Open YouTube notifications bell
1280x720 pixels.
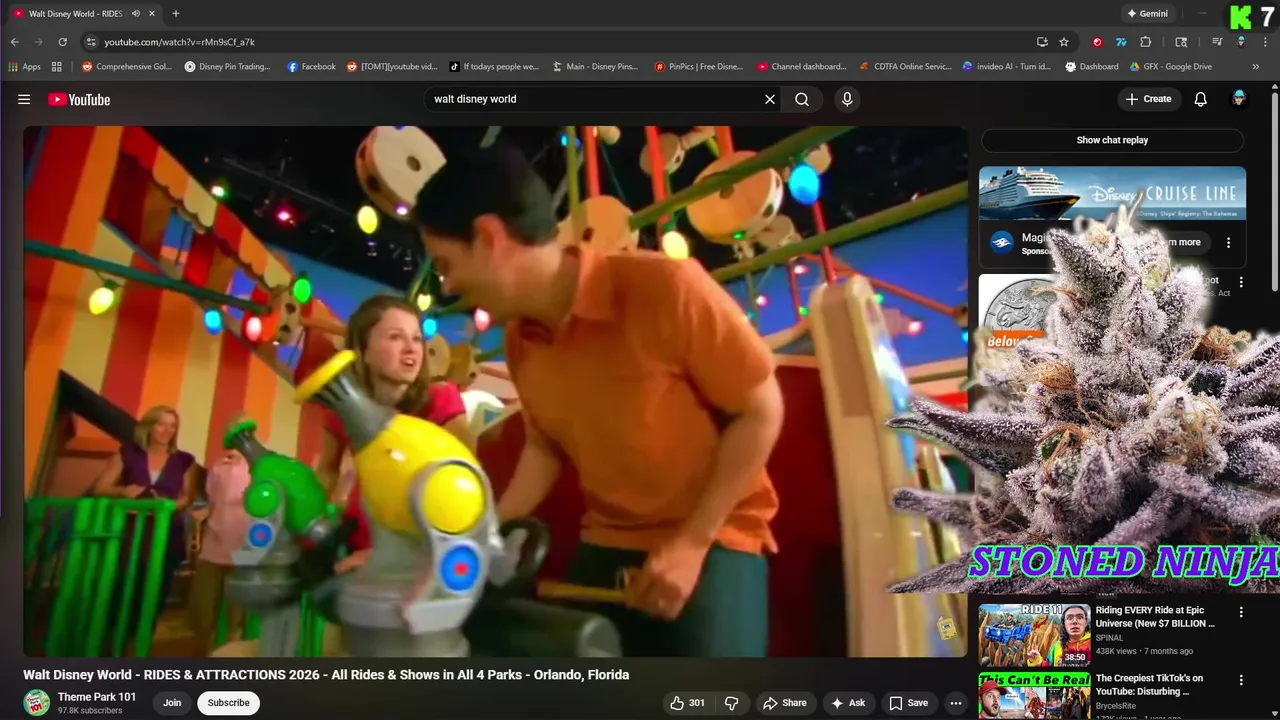[x=1201, y=99]
